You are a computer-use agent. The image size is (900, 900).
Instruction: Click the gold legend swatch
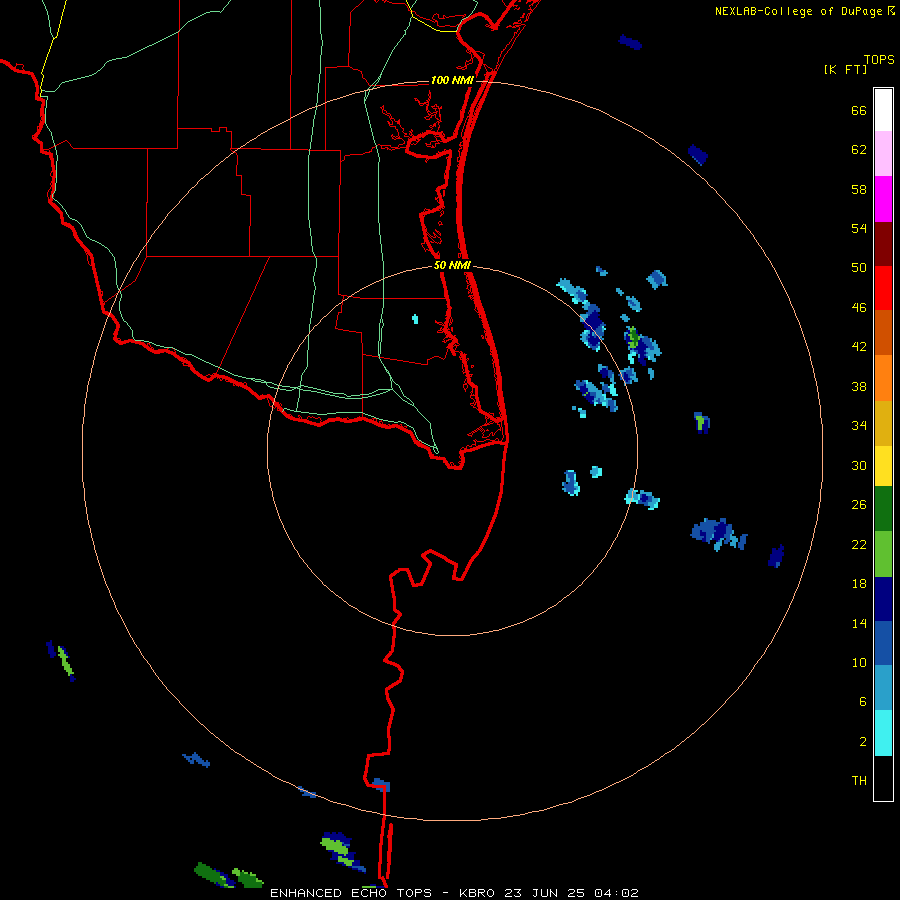(x=883, y=423)
